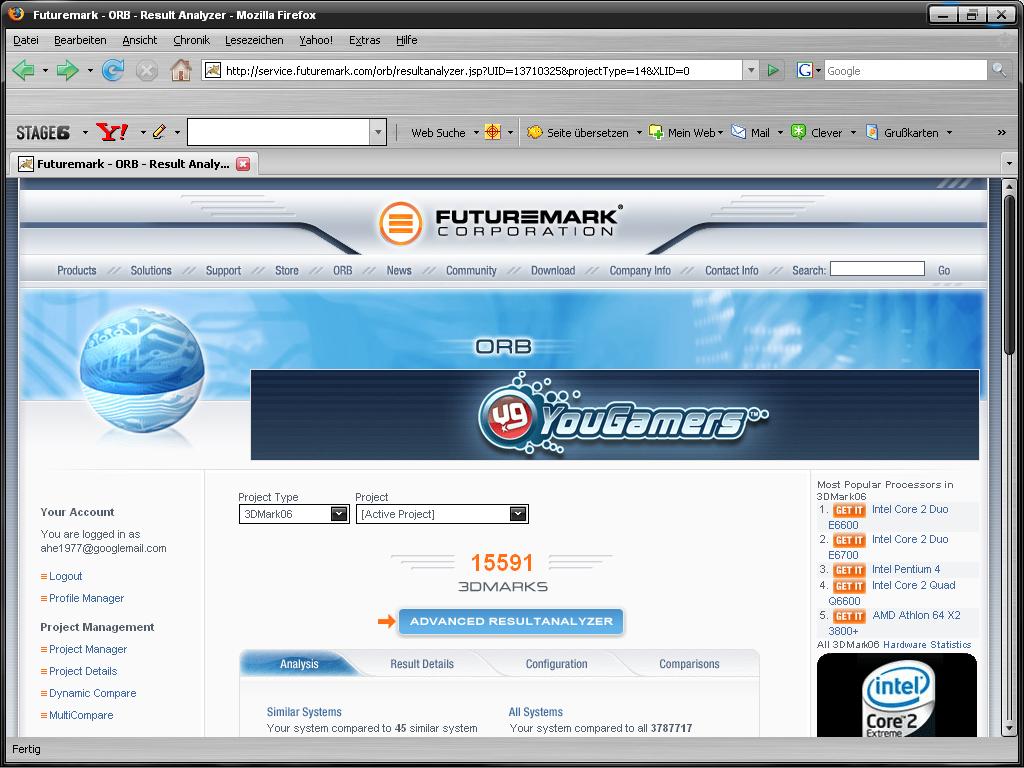
Task: Click the GET IT badge for Intel Pentium 4
Action: (849, 570)
